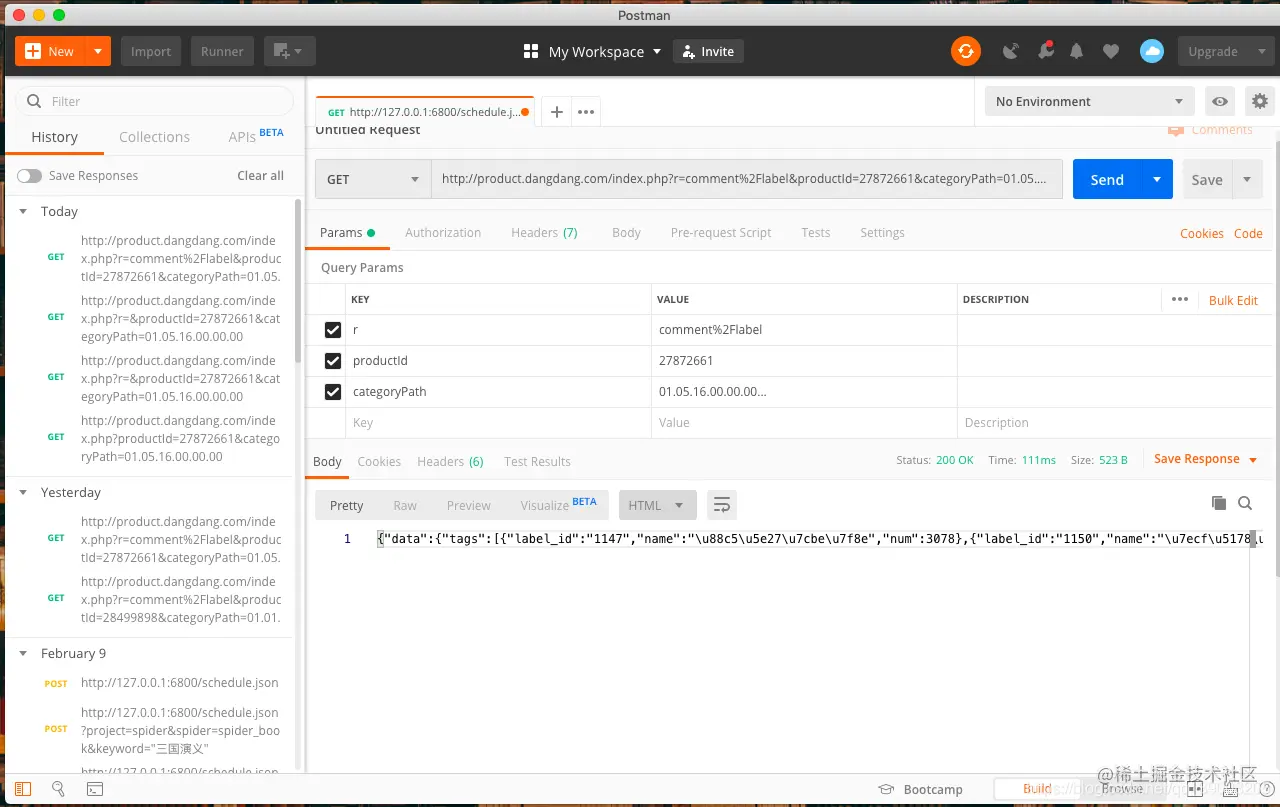The width and height of the screenshot is (1280, 807).
Task: Open the Pre-request Script tab
Action: pos(721,232)
